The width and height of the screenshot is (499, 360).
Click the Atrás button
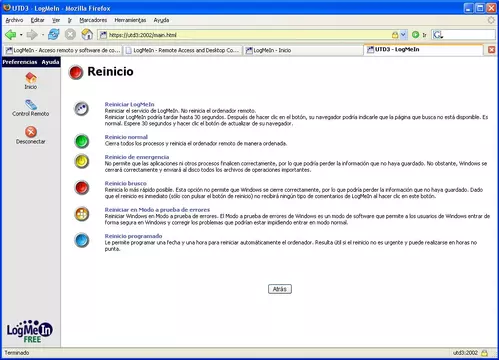tap(280, 289)
